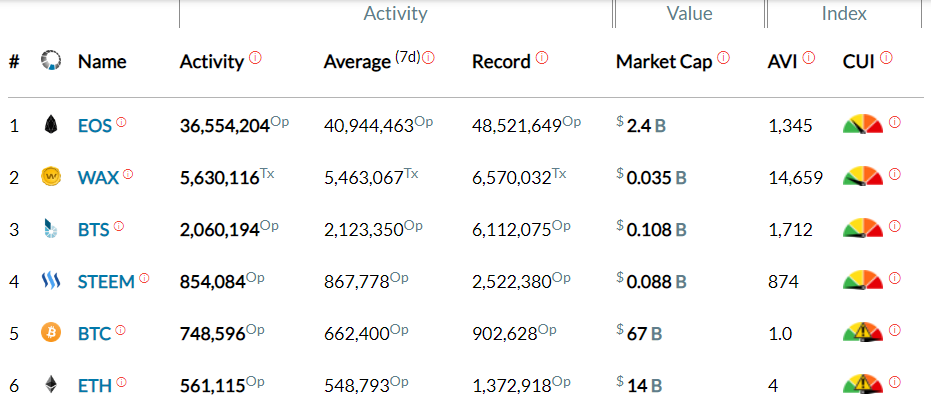931x407 pixels.
Task: Click ETH record value 1,372,918
Action: pos(512,386)
